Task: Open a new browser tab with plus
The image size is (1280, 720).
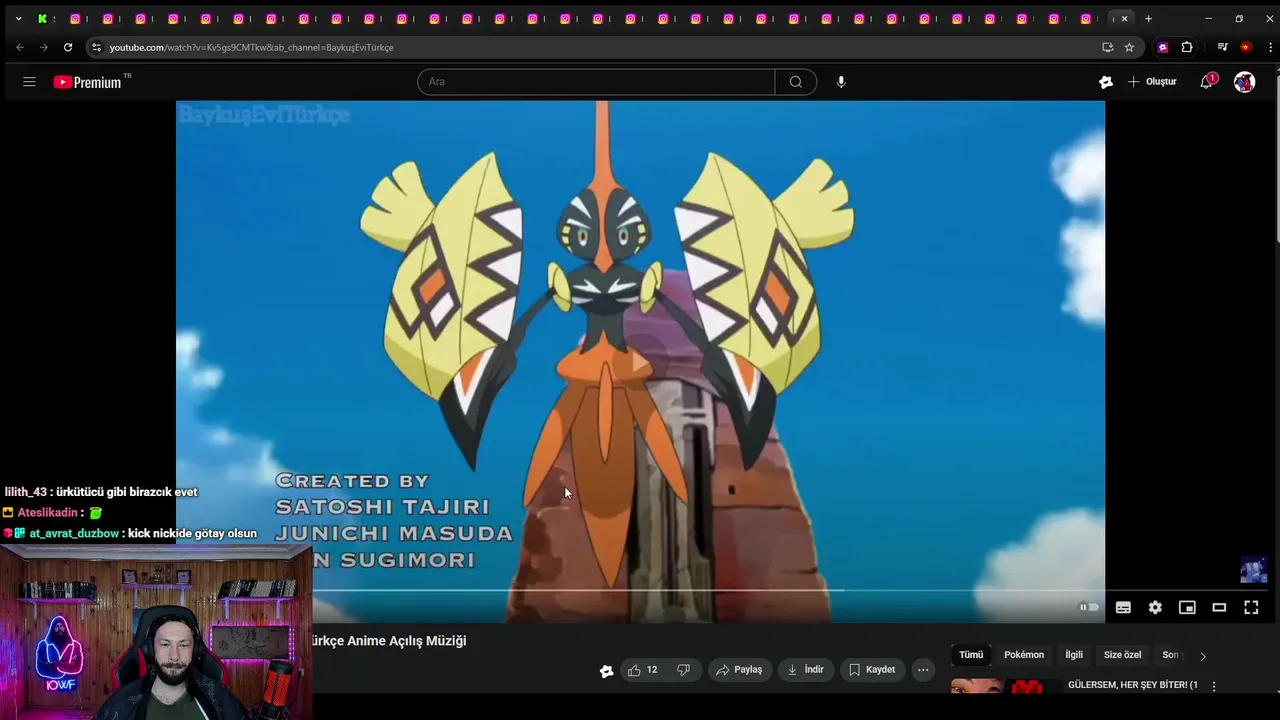Action: pos(1148,19)
